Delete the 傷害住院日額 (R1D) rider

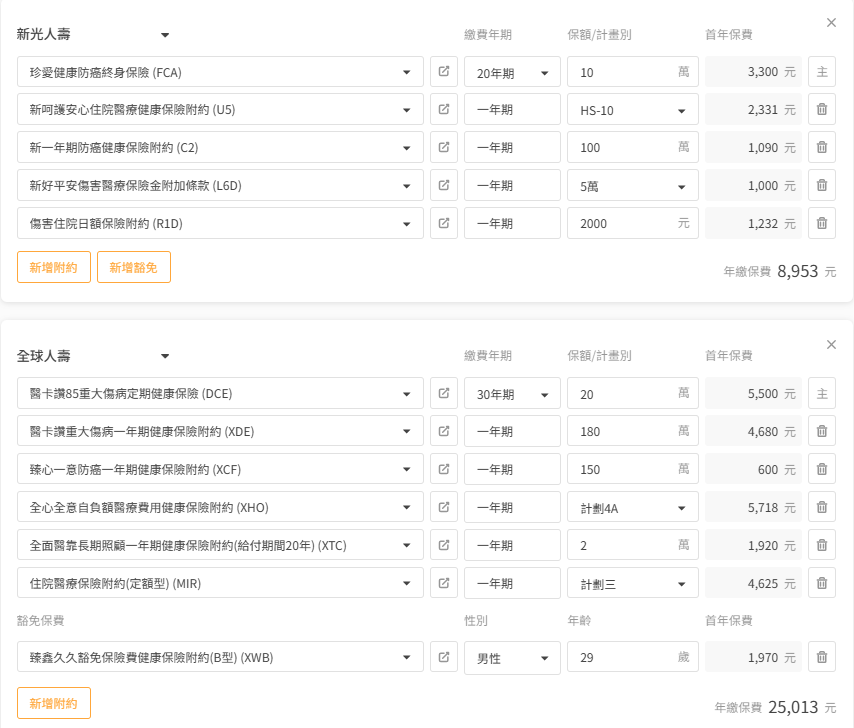822,223
